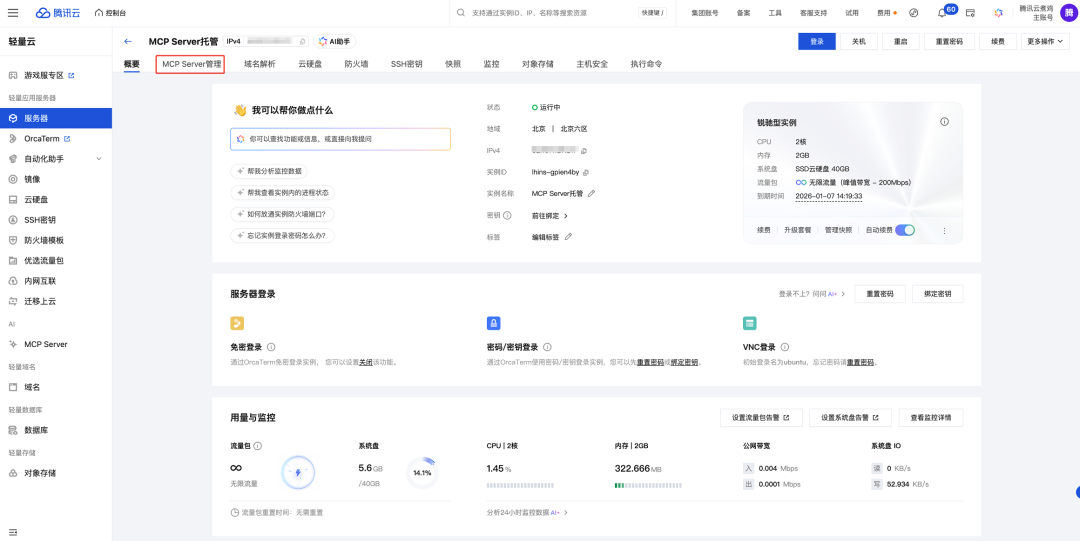Open the 云硬盘 tab

(x=310, y=64)
